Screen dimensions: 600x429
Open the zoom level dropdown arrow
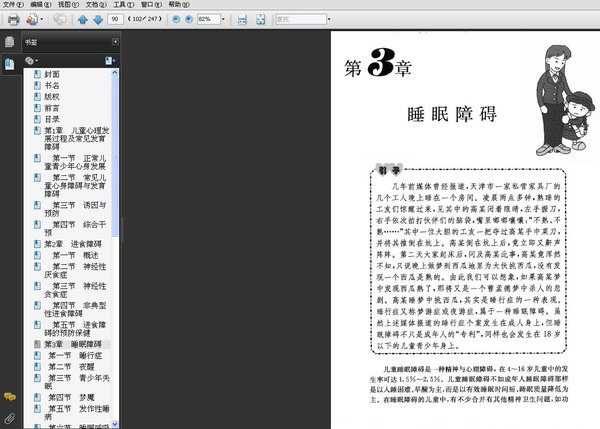223,19
